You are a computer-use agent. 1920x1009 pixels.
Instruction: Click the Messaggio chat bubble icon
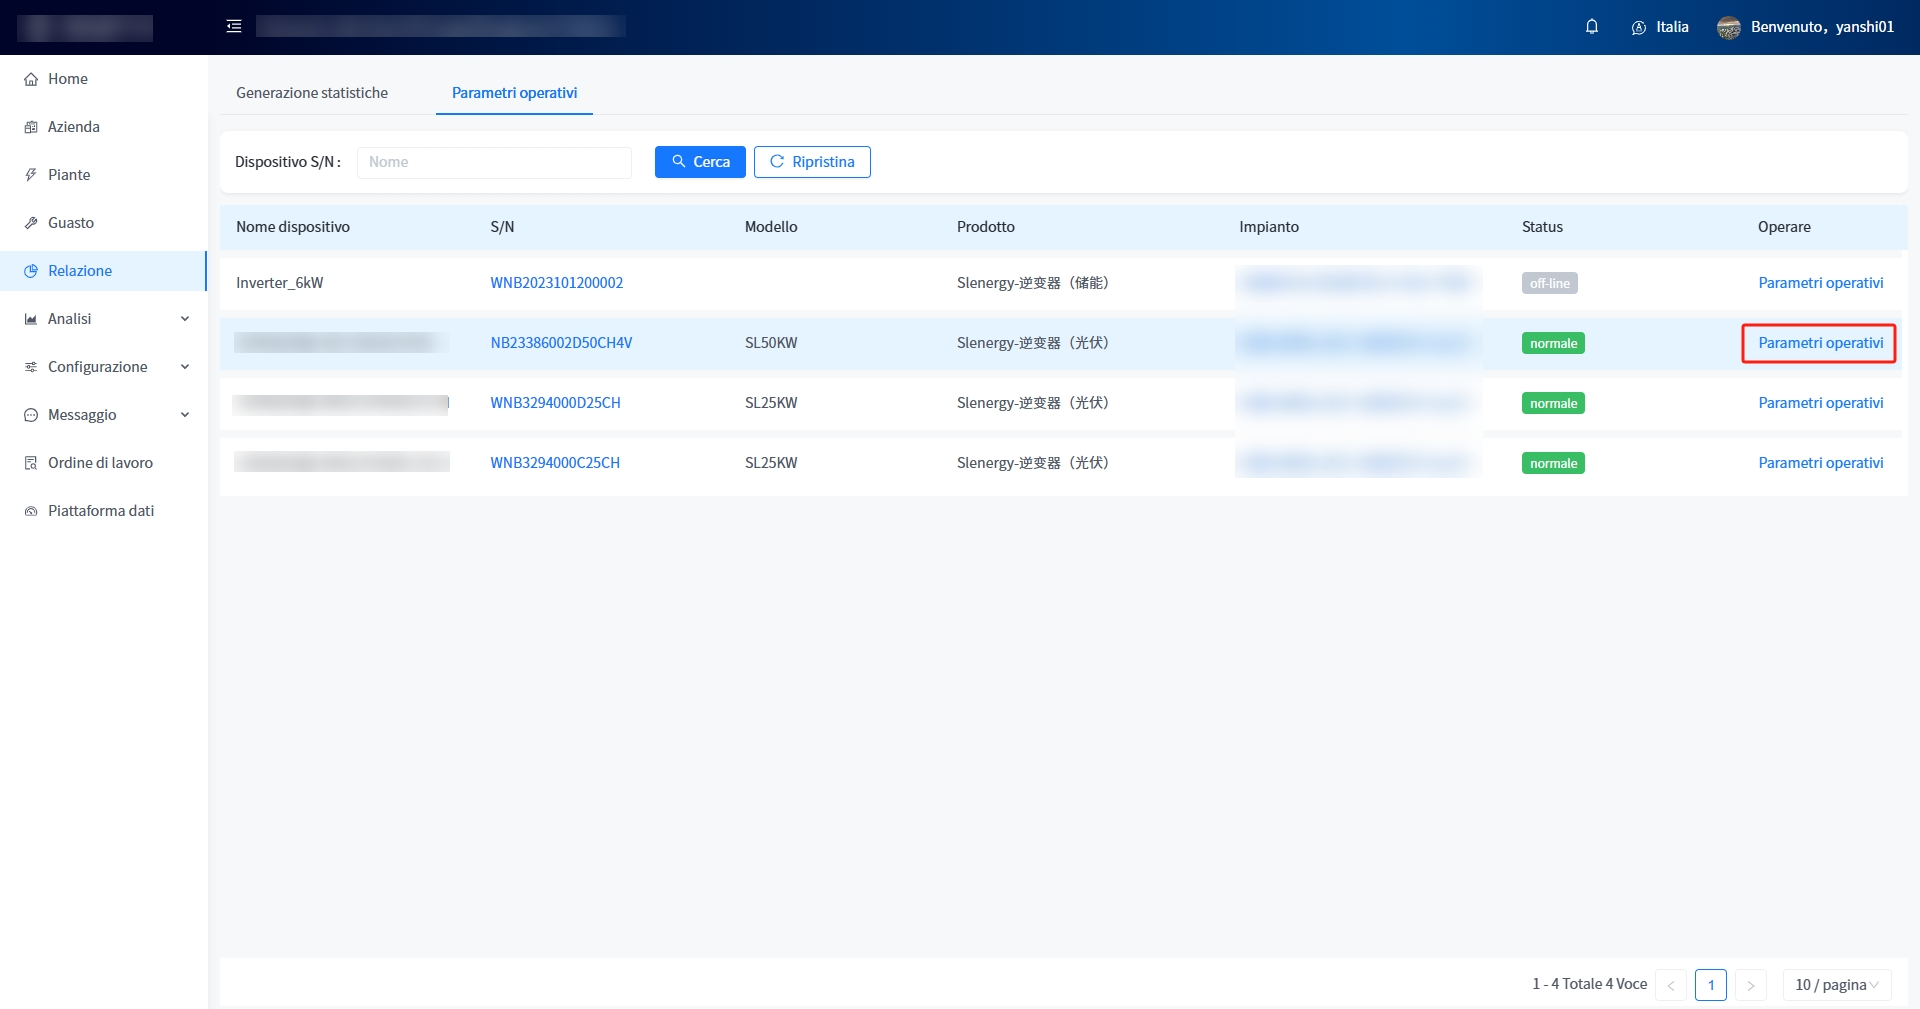[x=31, y=415]
